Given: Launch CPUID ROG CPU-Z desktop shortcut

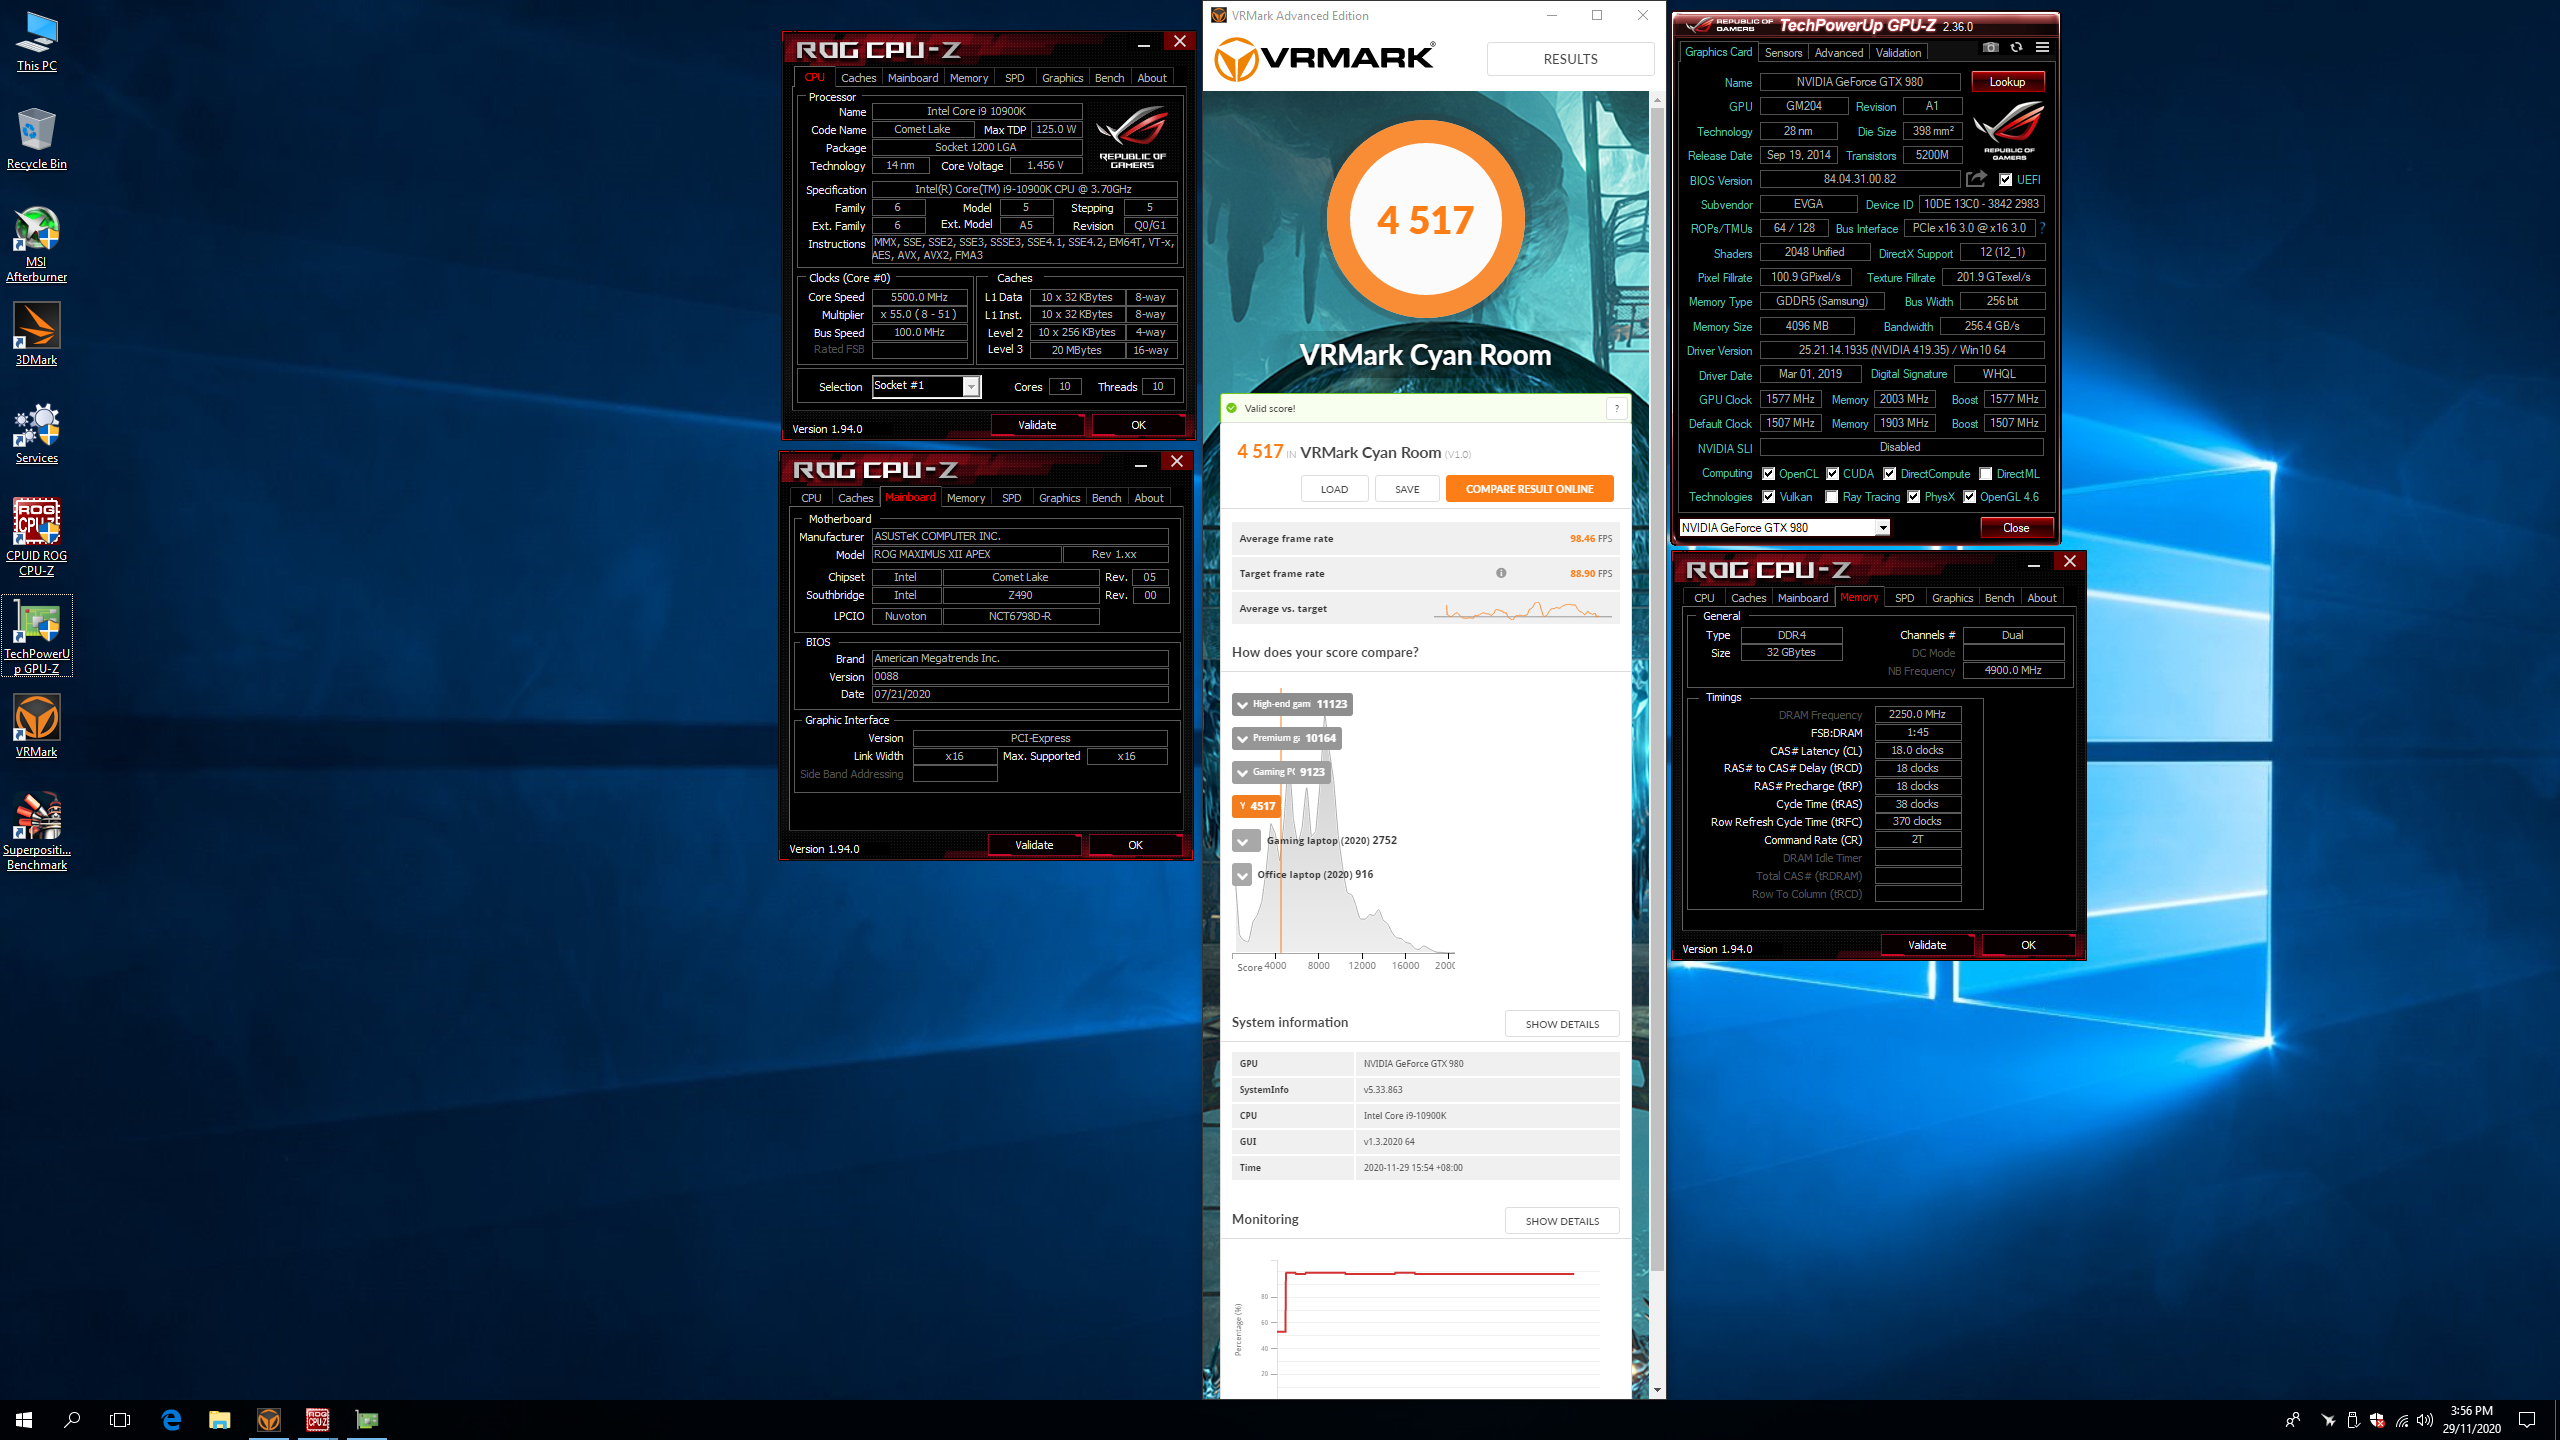Looking at the screenshot, I should pyautogui.click(x=37, y=538).
